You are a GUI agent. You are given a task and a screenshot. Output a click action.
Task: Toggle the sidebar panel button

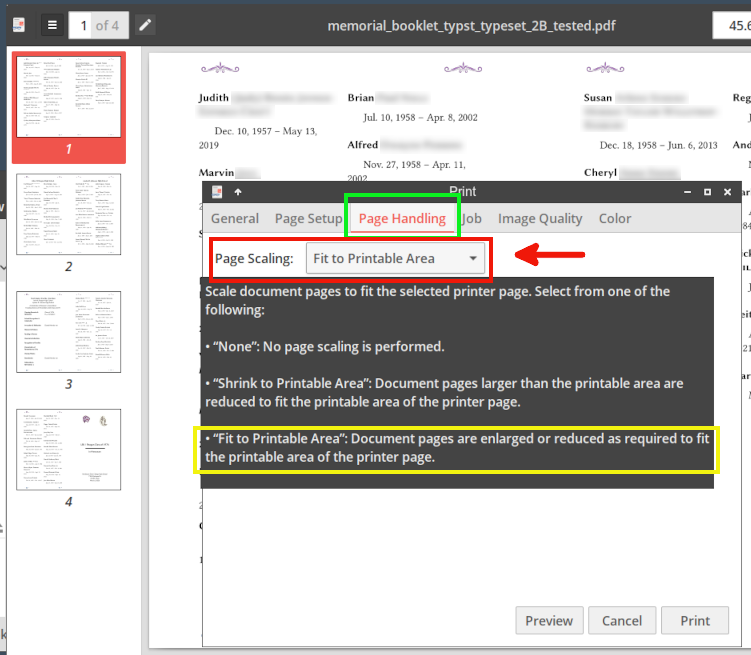click(51, 25)
